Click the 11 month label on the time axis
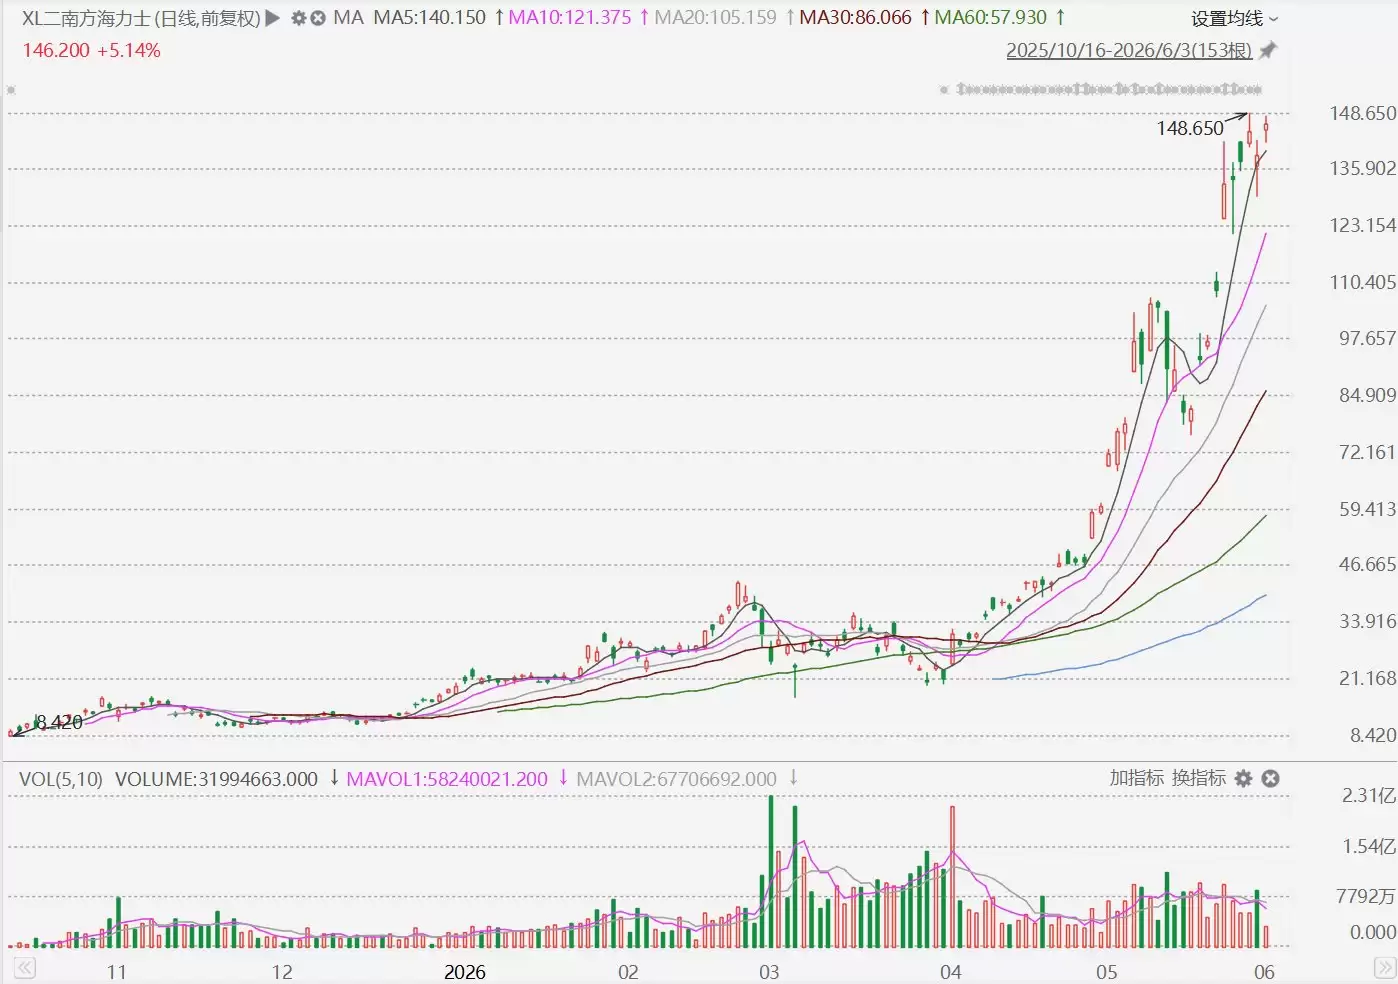Screen dimensions: 1398x984 117,971
